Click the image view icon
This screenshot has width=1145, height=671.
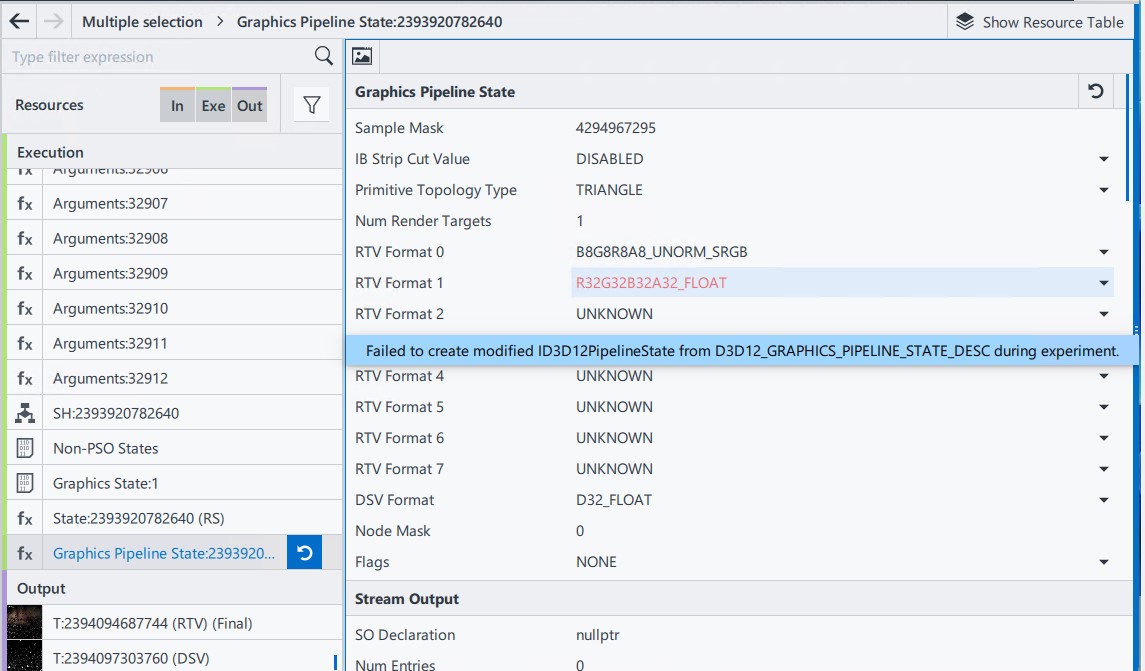(362, 57)
